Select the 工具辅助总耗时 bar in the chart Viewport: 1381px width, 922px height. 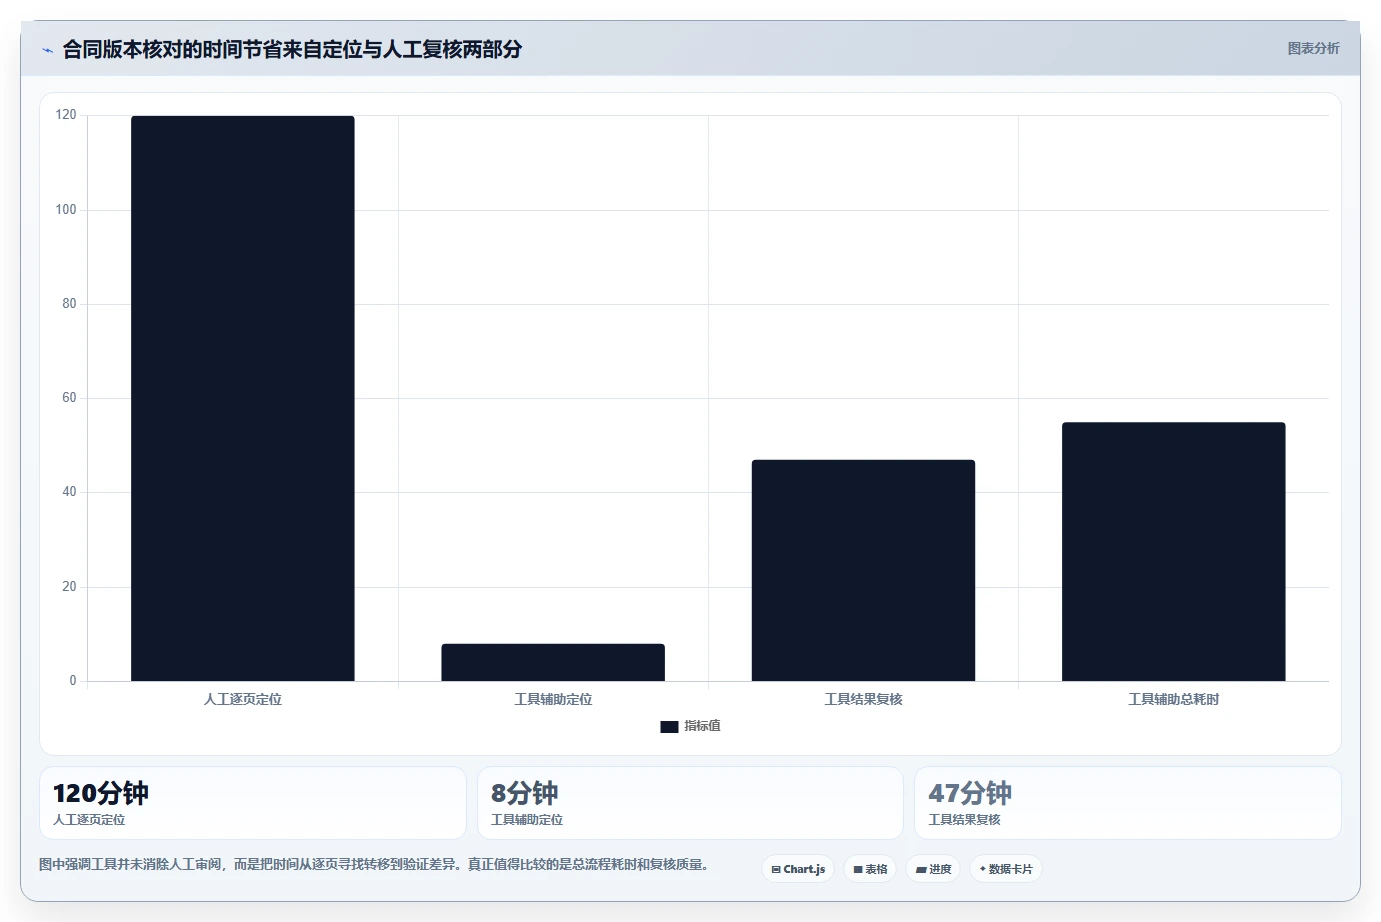[x=1174, y=552]
